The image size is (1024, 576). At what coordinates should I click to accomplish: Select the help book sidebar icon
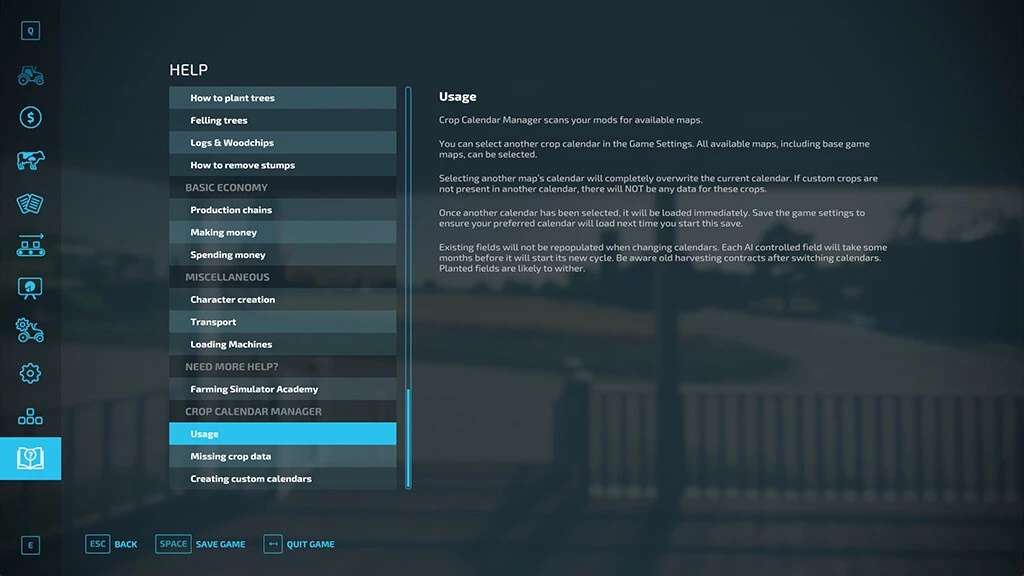tap(30, 459)
